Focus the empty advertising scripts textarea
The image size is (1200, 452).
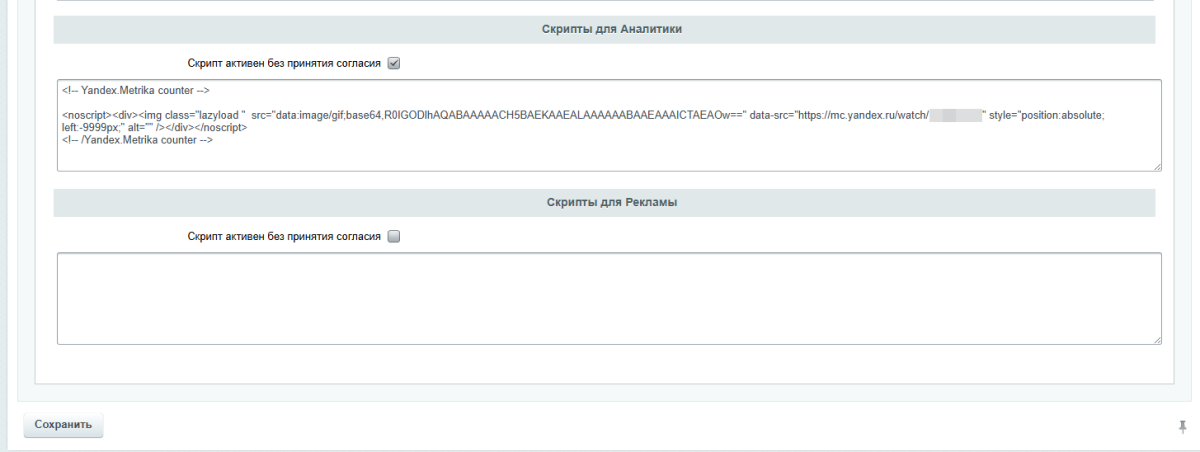[x=608, y=298]
